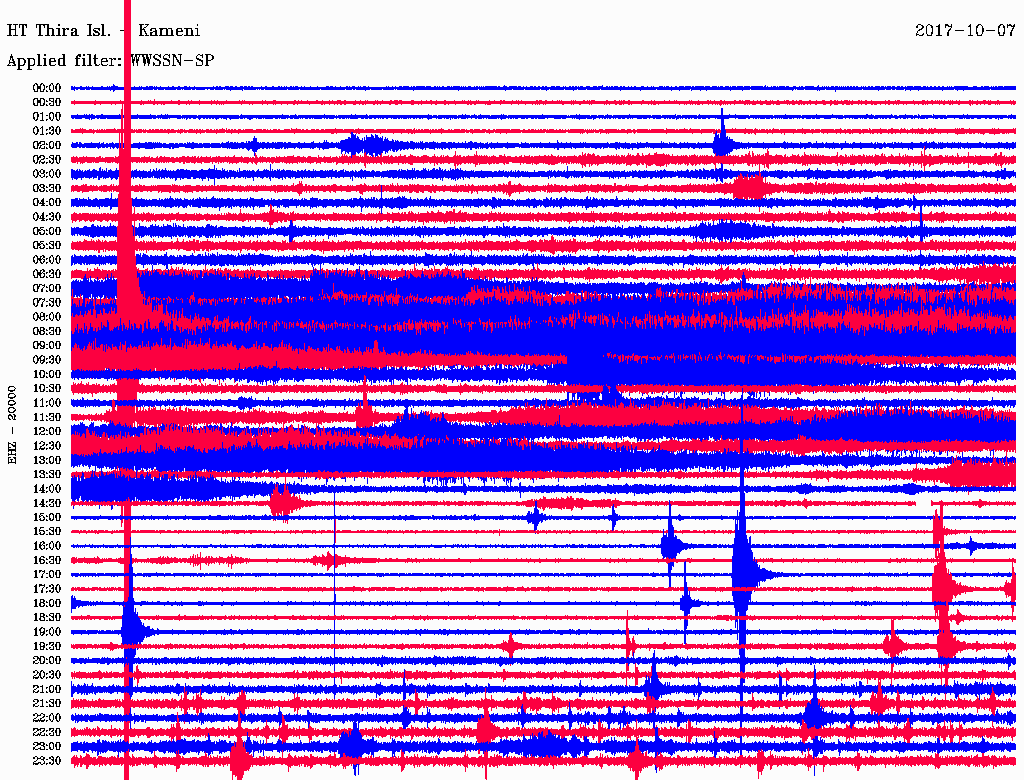Viewport: 1024px width, 780px height.
Task: Click the 23:00 time label
Action: [47, 747]
